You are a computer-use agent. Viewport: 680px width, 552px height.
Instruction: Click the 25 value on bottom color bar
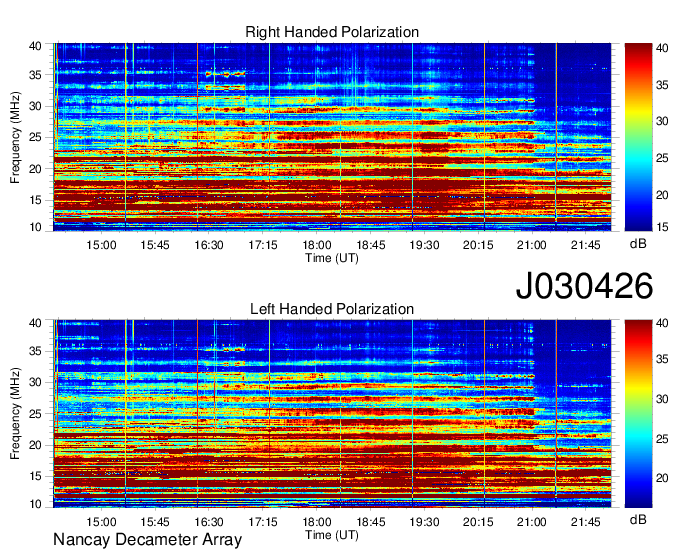[662, 439]
